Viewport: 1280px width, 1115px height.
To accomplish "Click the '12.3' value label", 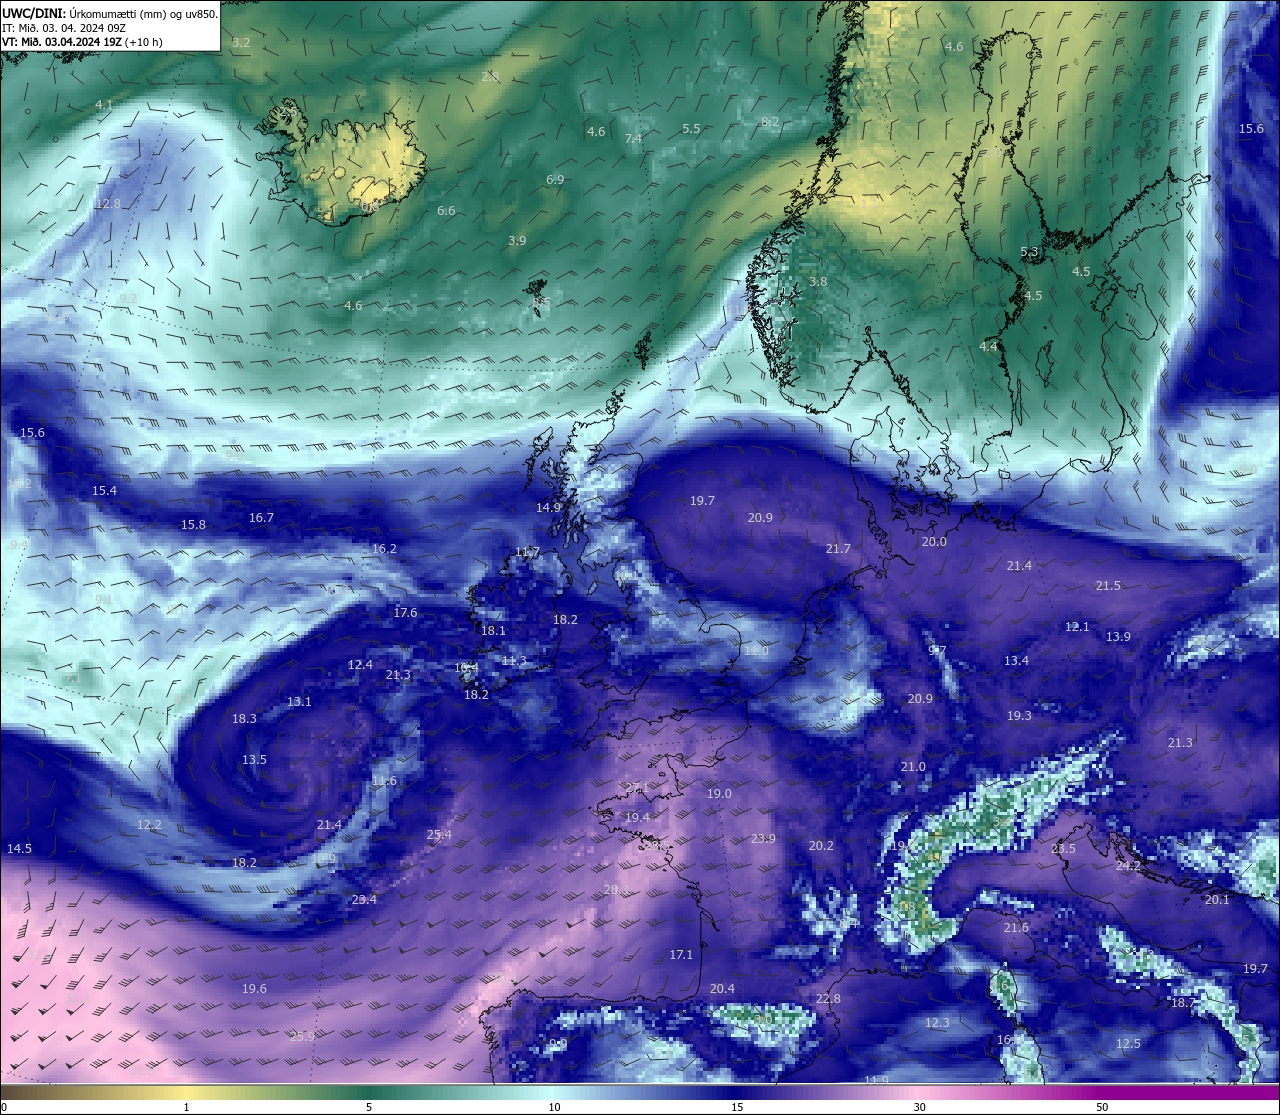I will click(937, 1023).
